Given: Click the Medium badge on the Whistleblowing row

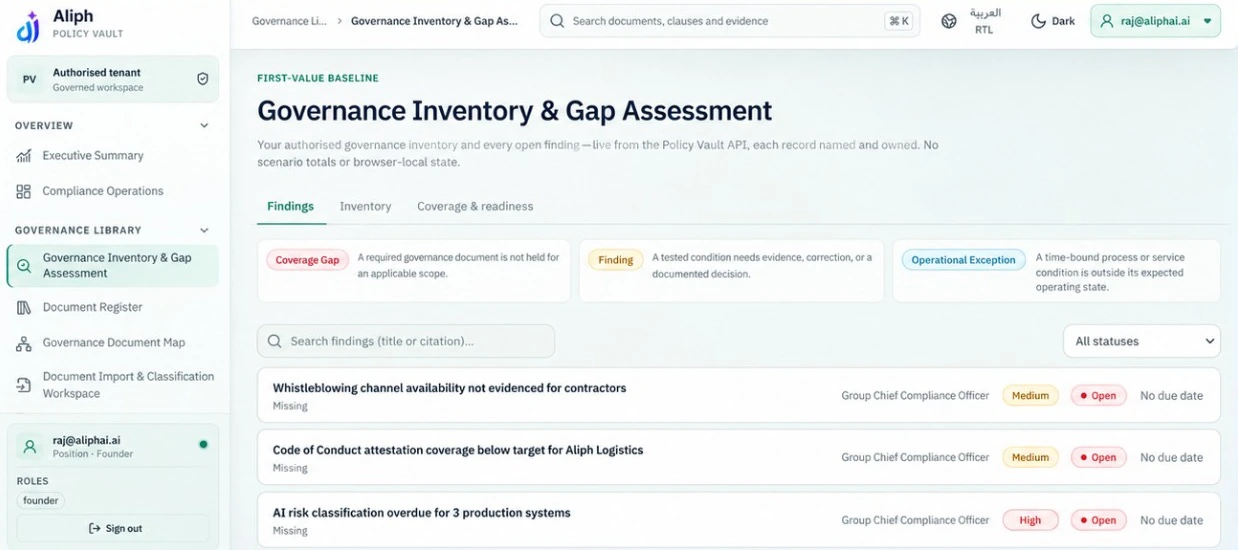Looking at the screenshot, I should point(1030,396).
